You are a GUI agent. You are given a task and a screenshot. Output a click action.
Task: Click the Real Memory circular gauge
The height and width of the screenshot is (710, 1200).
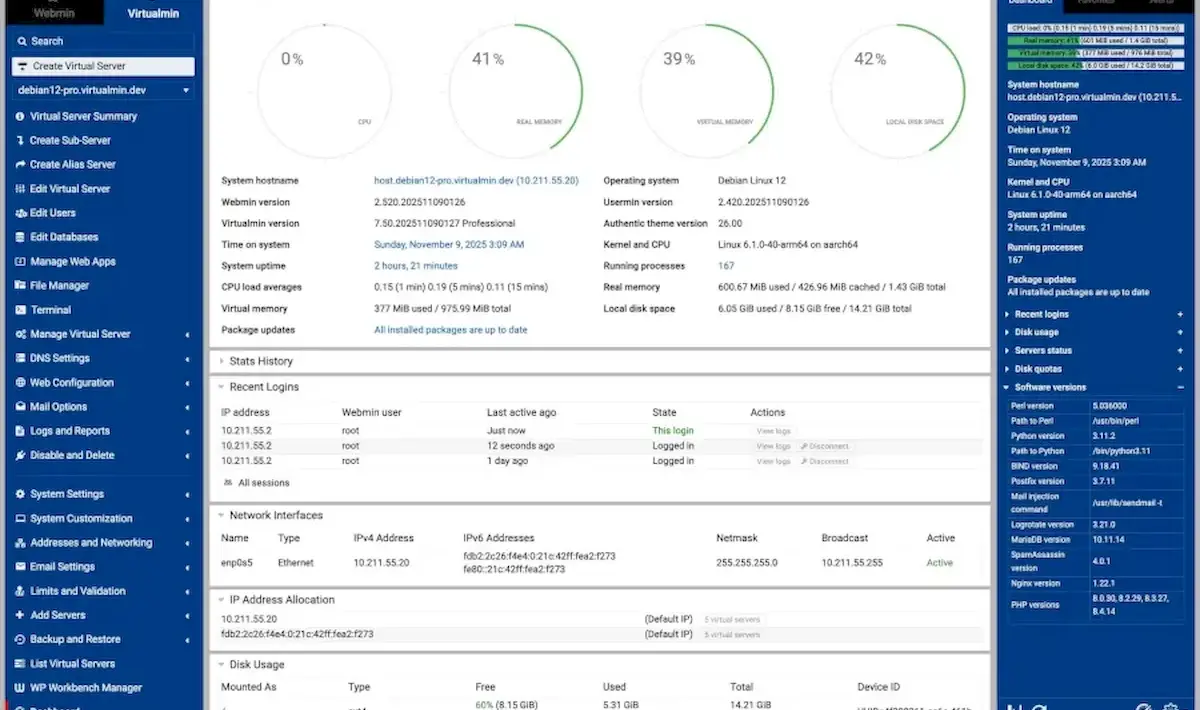point(516,90)
